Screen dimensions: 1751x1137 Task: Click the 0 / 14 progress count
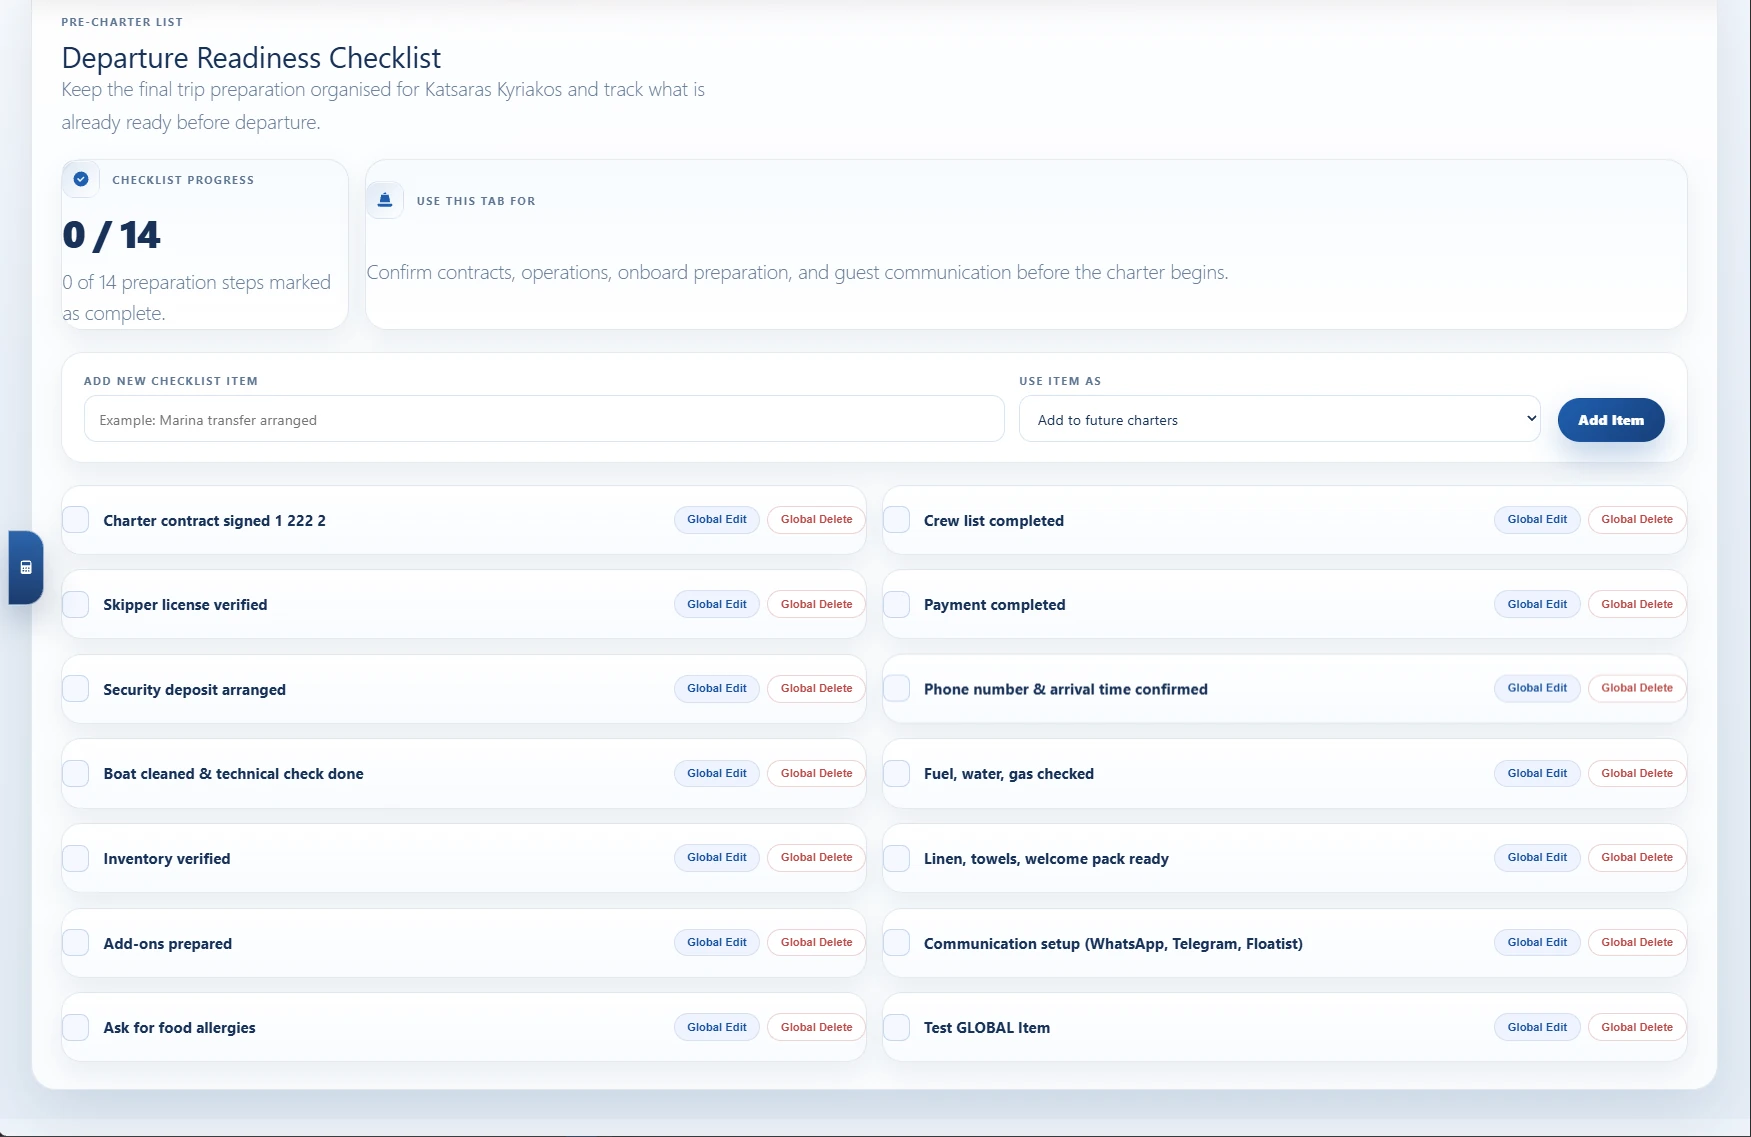click(111, 235)
